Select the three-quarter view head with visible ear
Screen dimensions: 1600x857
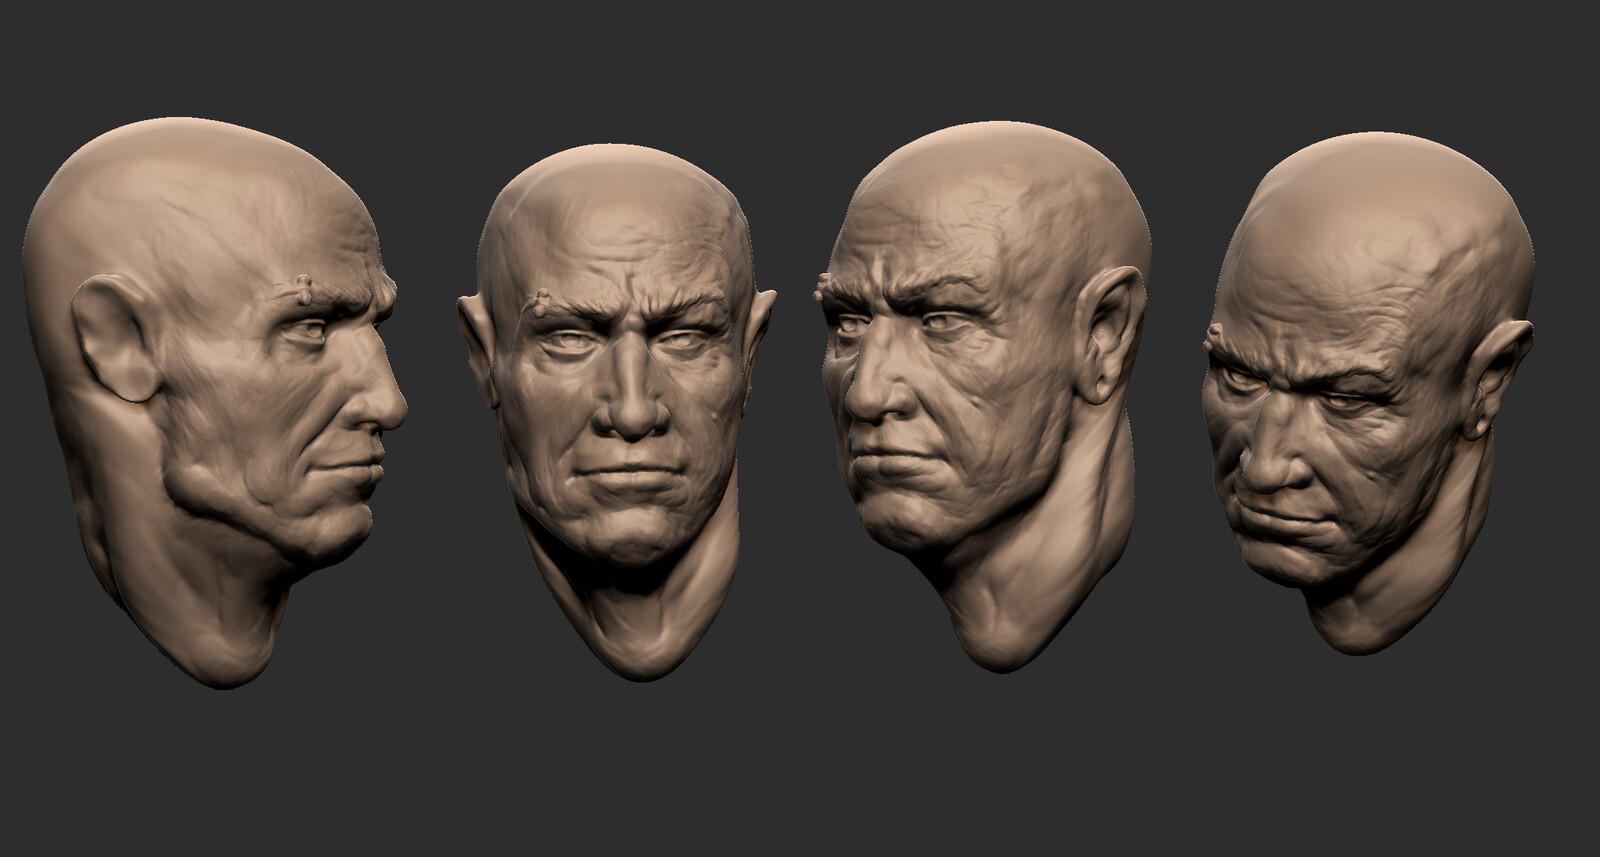pyautogui.click(x=985, y=395)
